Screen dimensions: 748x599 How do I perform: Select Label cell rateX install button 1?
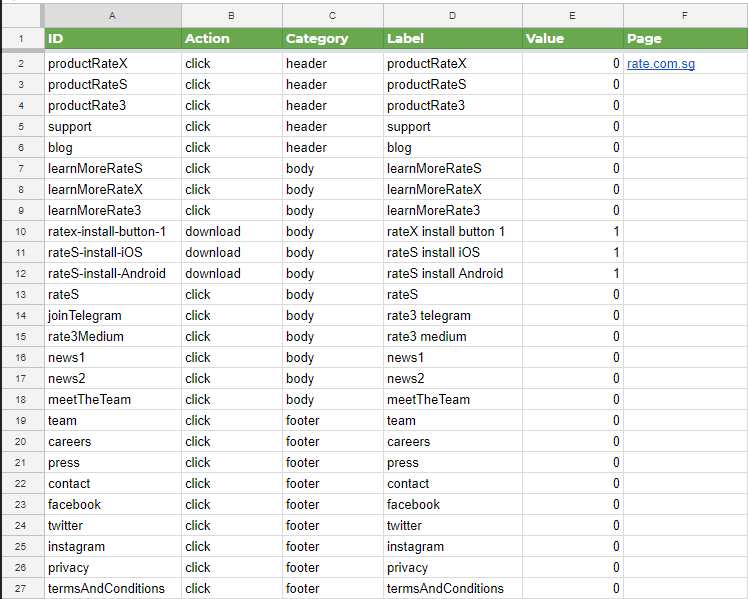coord(453,231)
